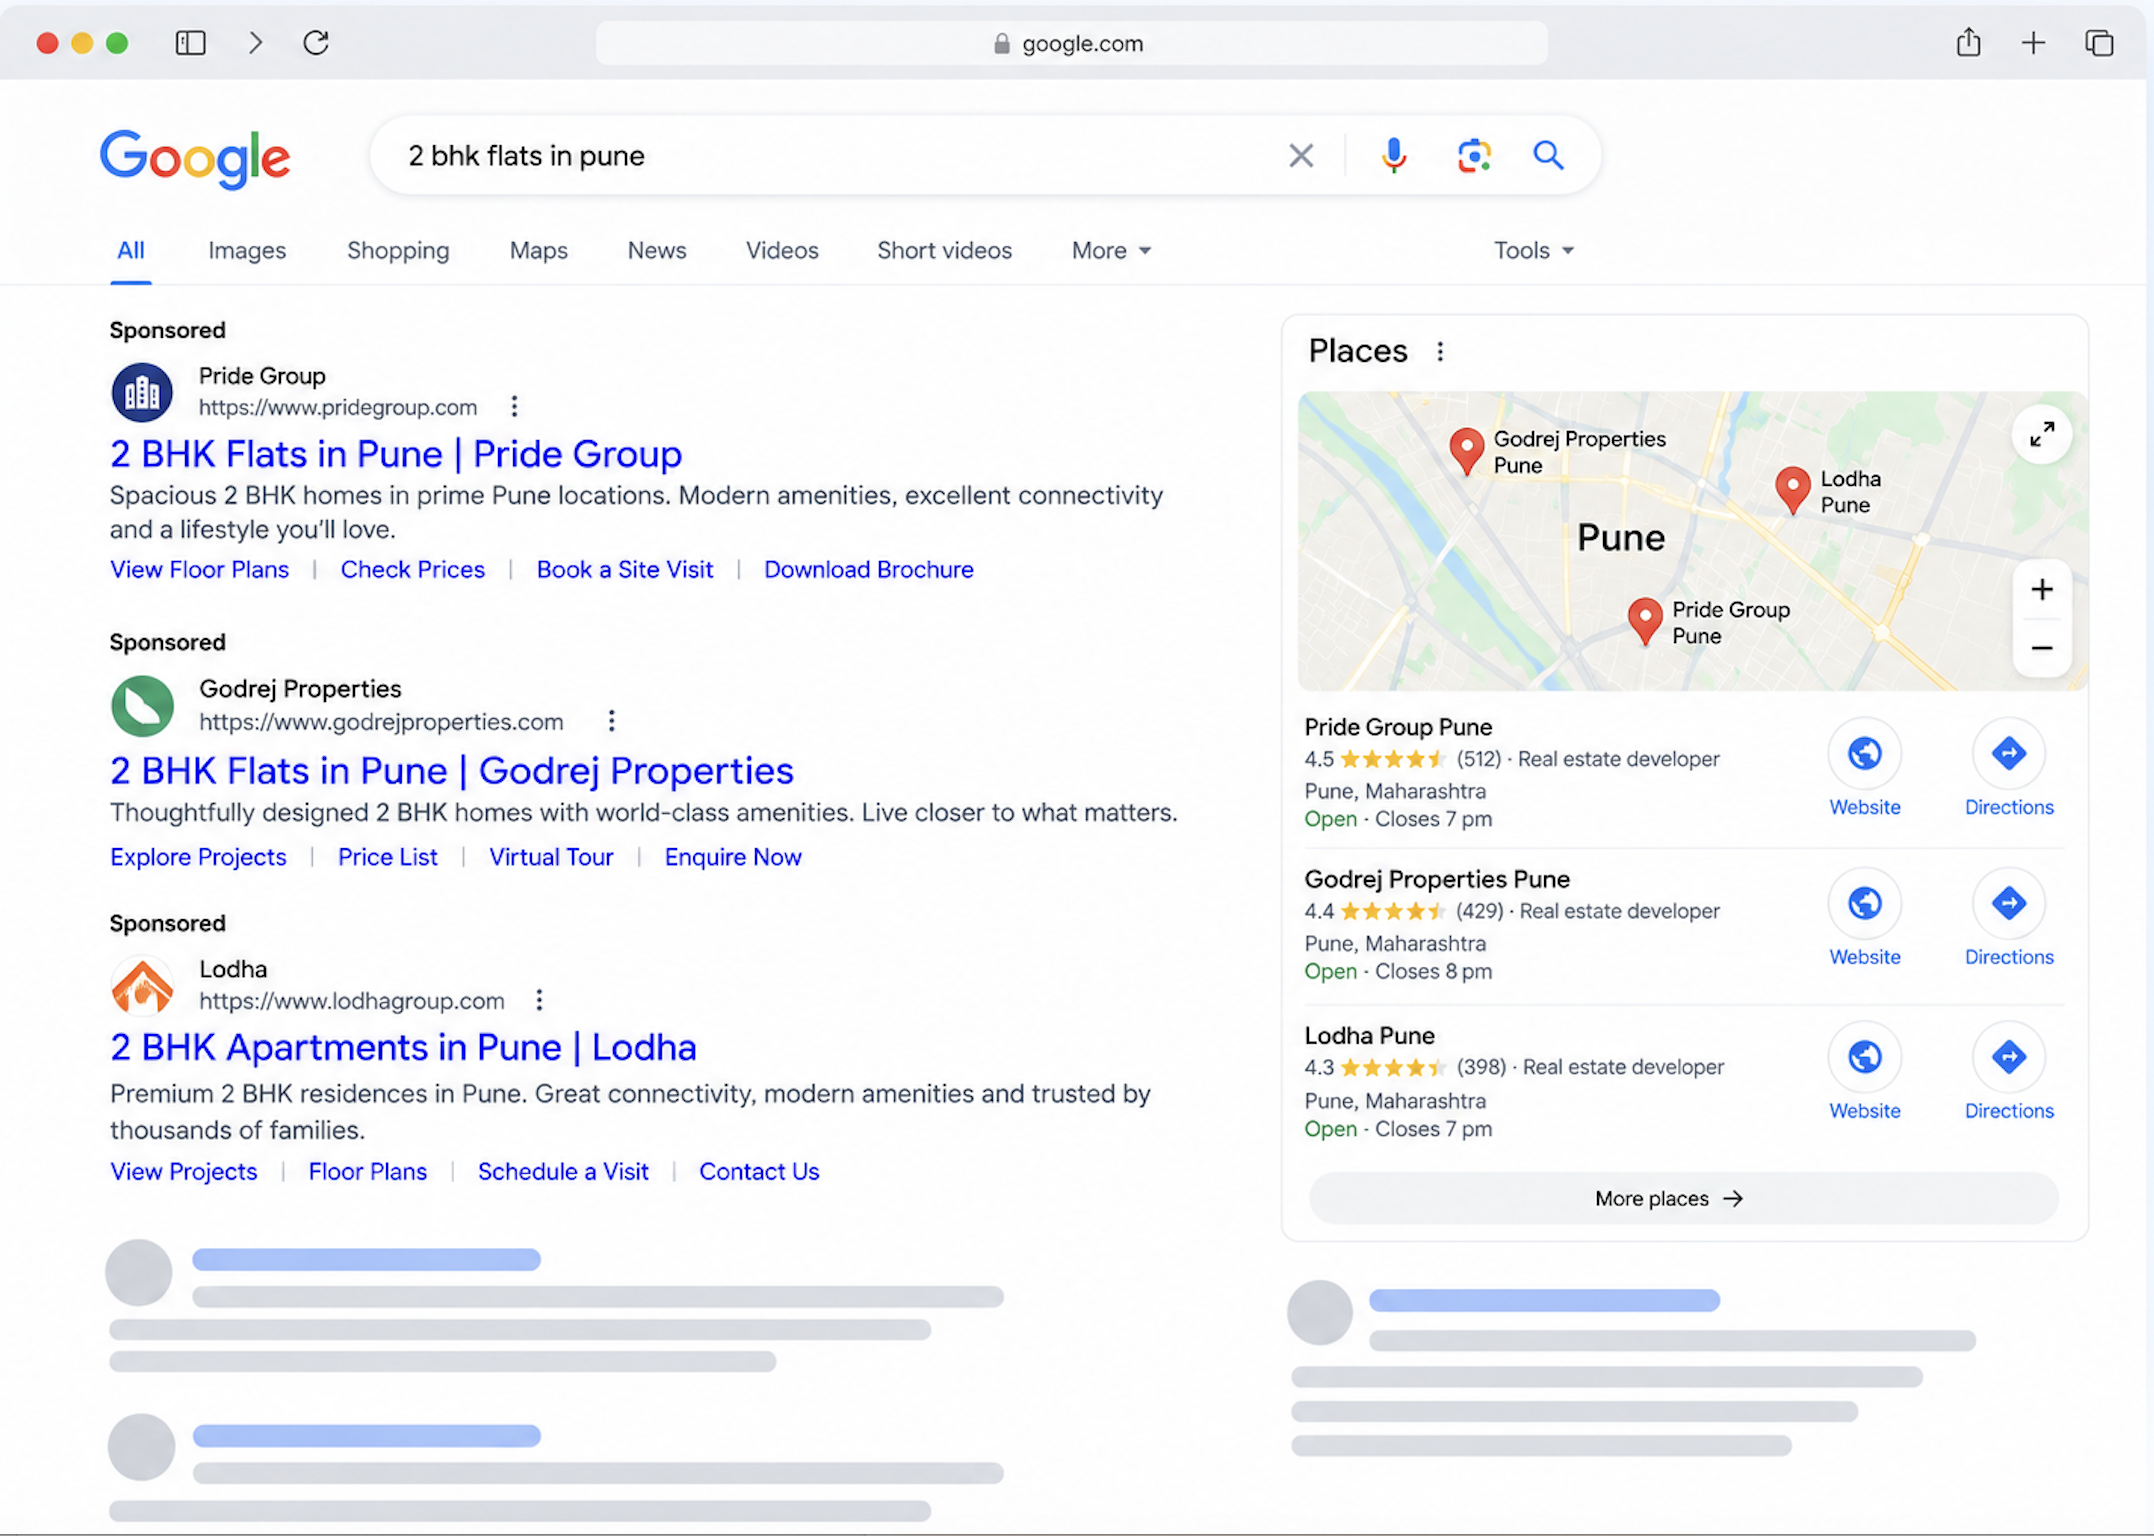Select the Lodha Pune map pin

1792,490
